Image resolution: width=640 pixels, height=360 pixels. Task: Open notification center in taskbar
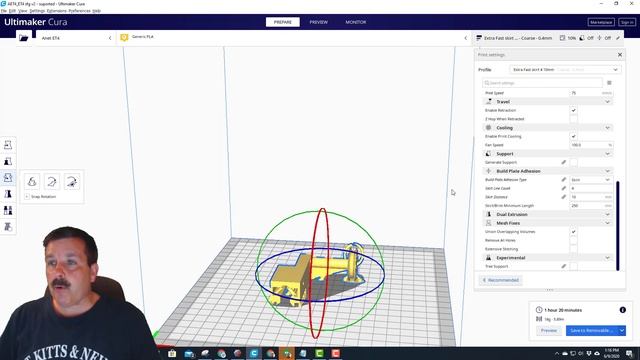click(x=629, y=353)
